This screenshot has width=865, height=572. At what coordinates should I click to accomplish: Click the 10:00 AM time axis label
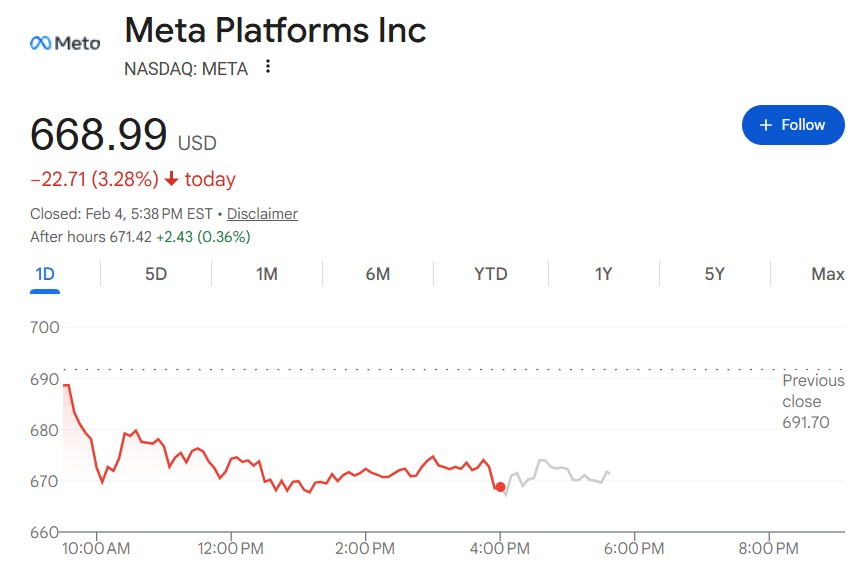pyautogui.click(x=97, y=548)
